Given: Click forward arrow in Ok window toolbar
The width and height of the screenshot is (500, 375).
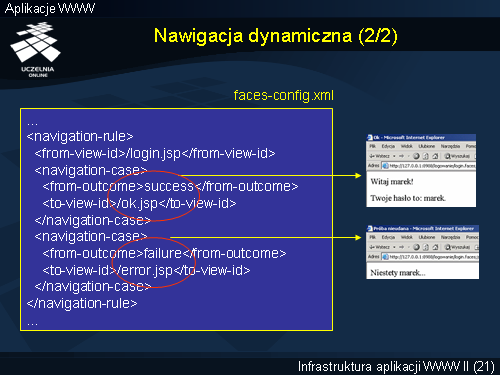Looking at the screenshot, I should 401,156.
